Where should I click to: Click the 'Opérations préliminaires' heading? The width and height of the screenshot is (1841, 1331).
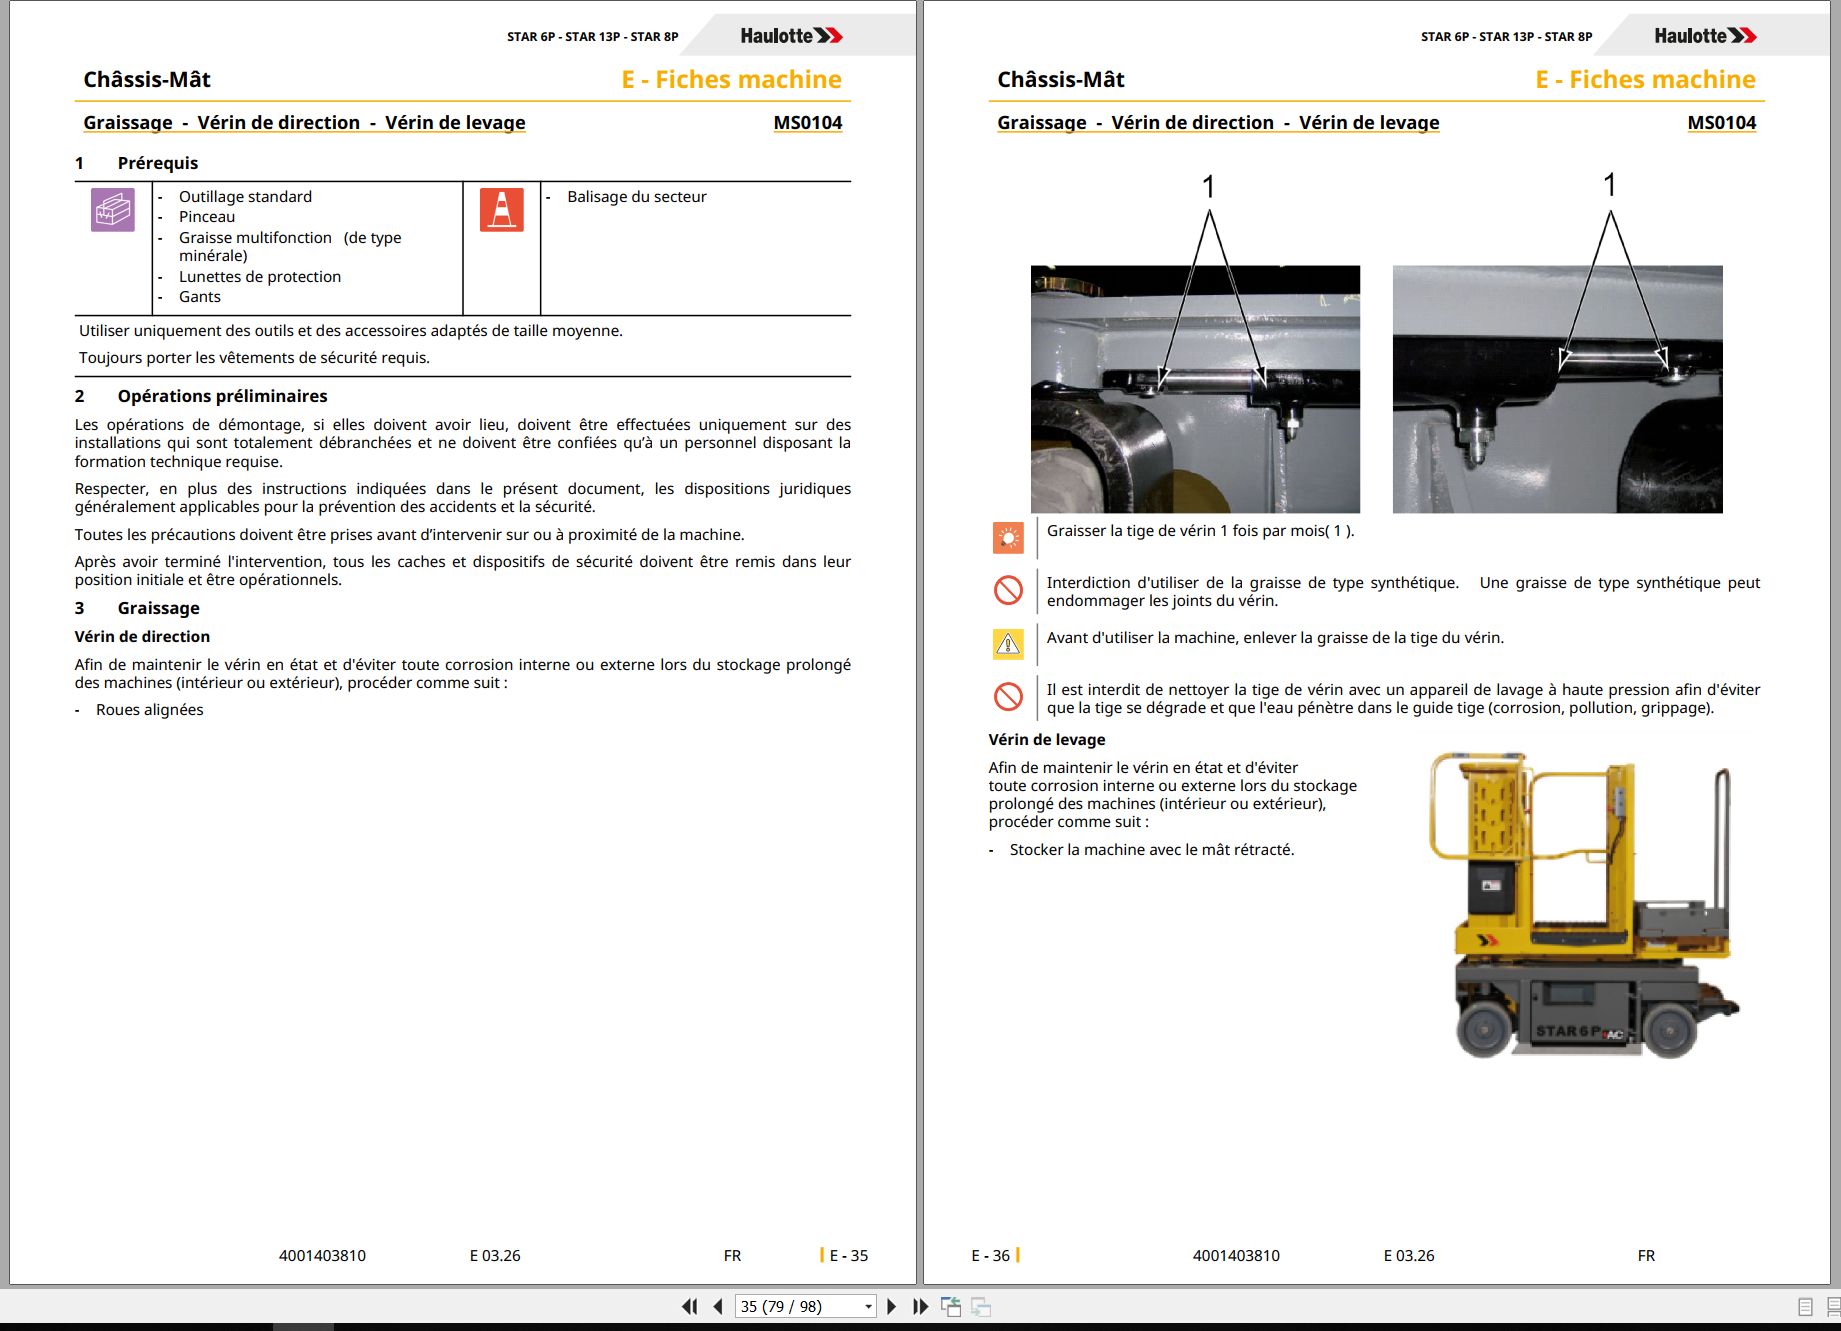pyautogui.click(x=223, y=396)
